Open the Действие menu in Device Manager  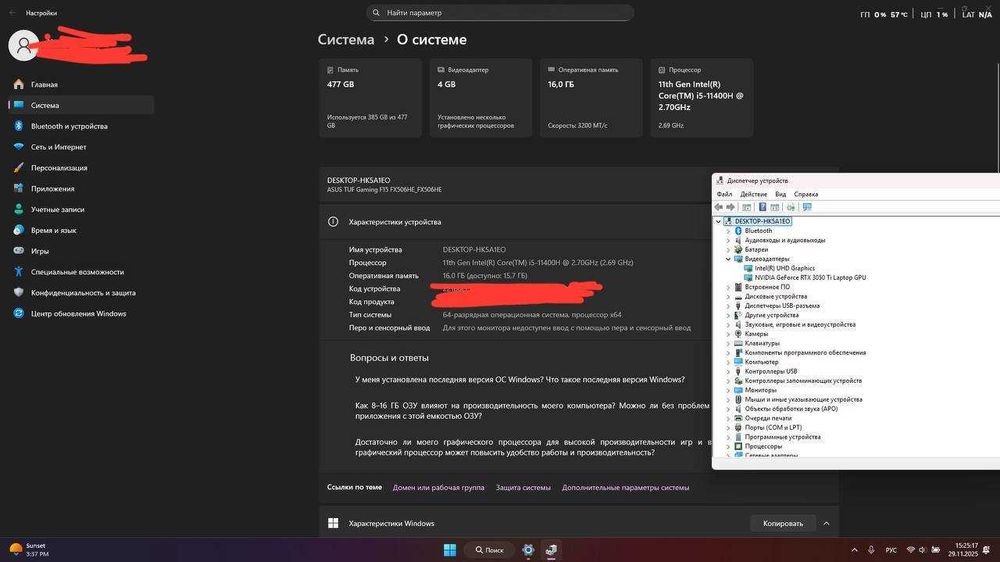point(753,194)
